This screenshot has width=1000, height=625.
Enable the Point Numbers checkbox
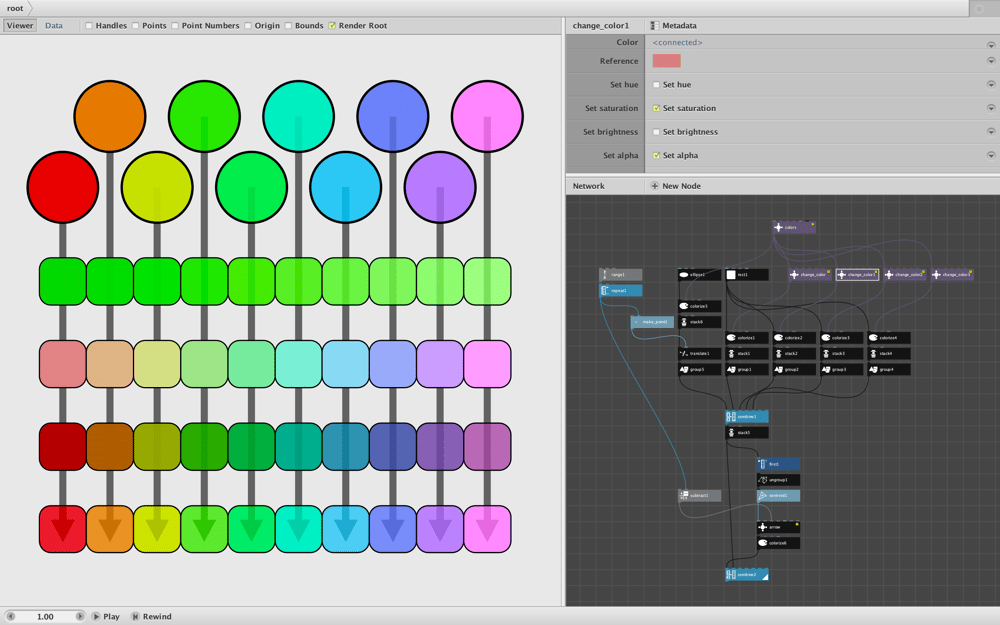[175, 26]
